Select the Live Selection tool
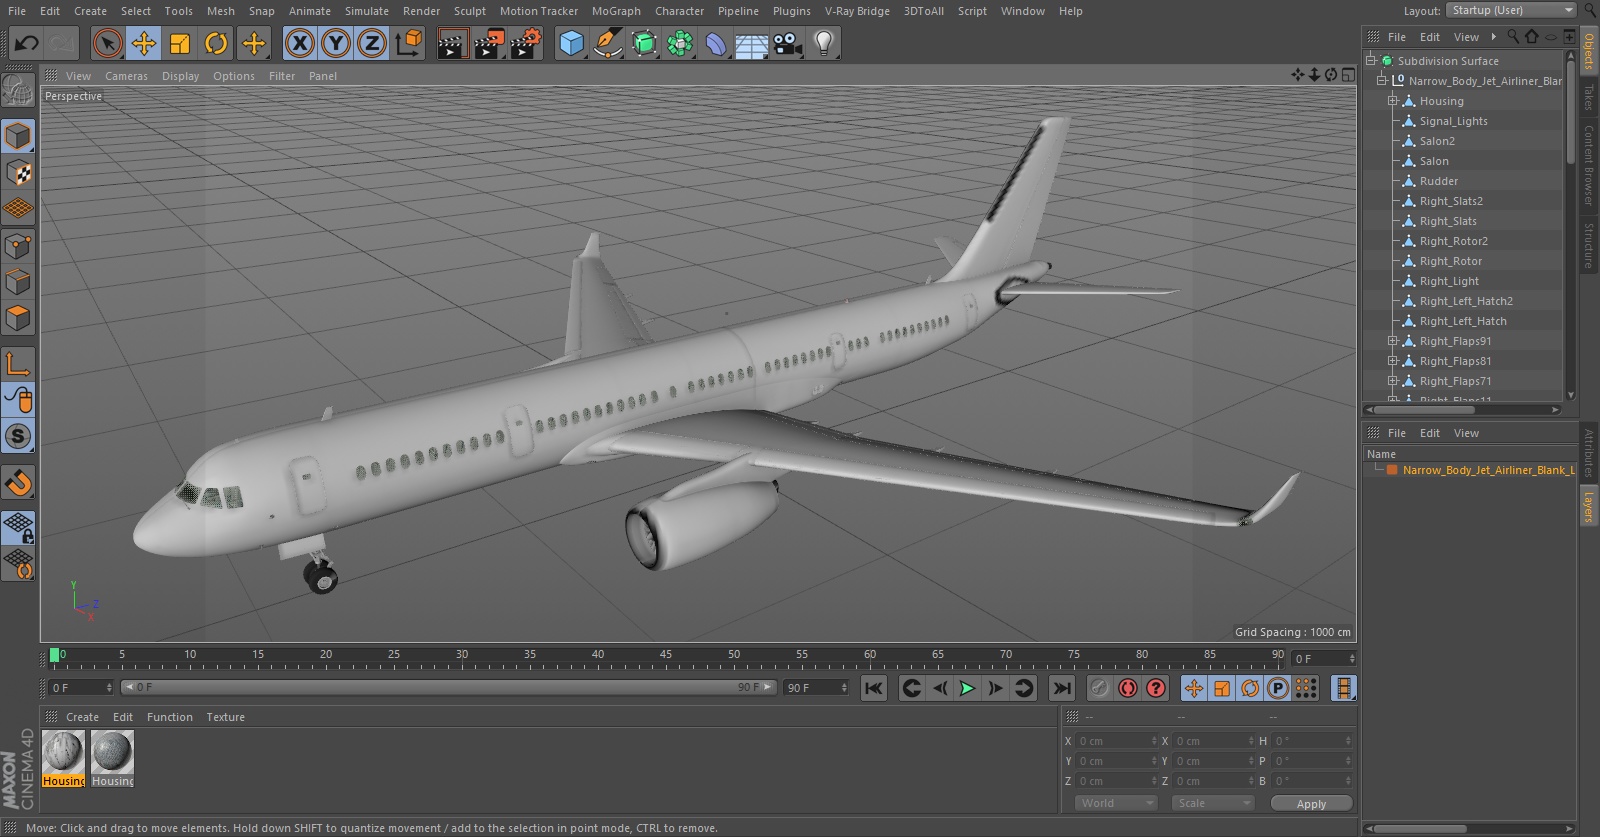 click(x=107, y=43)
